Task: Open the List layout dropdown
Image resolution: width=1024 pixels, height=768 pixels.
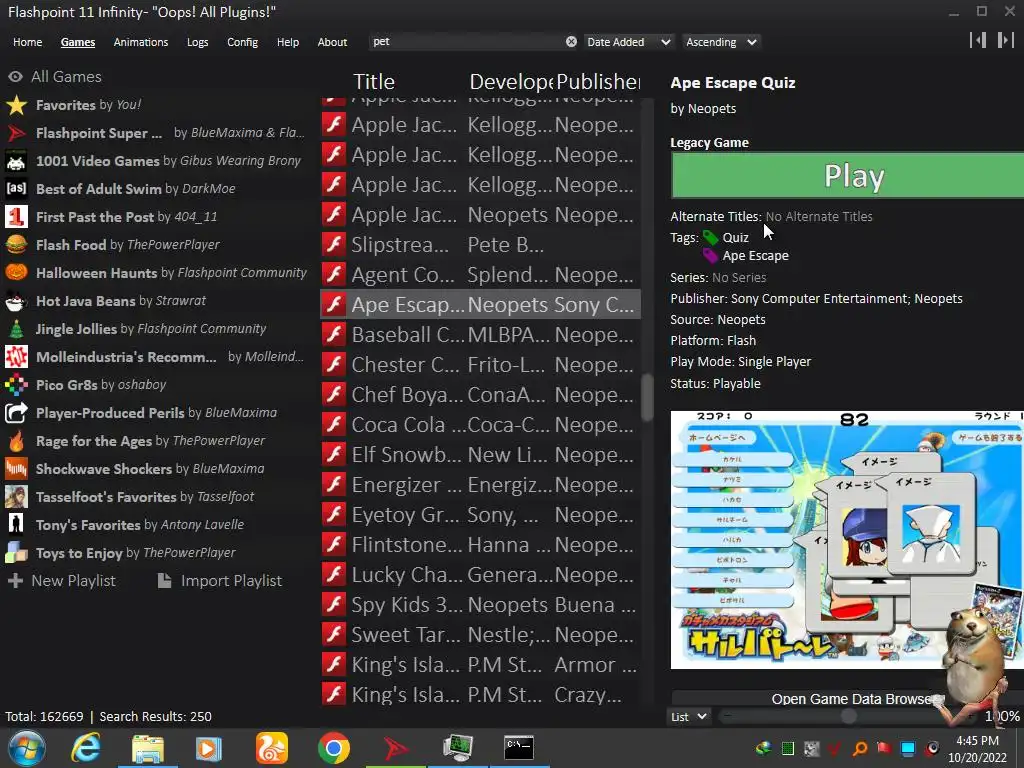Action: [x=689, y=716]
